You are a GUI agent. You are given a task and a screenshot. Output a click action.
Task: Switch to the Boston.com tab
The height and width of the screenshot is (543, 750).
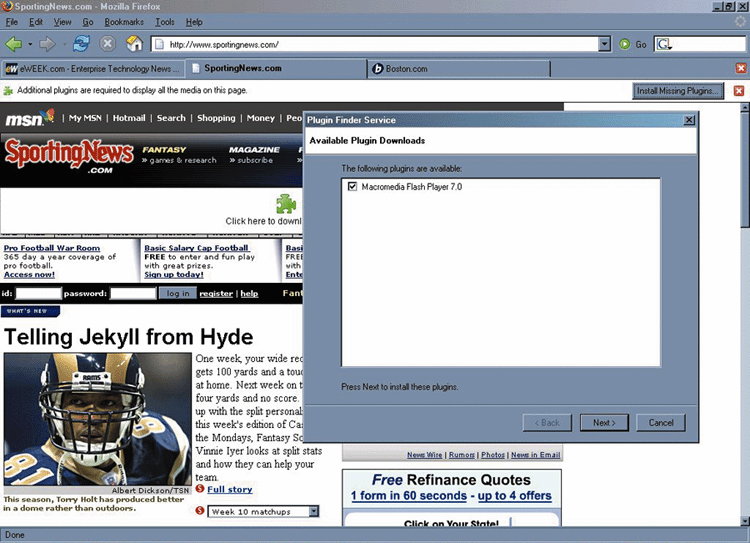pyautogui.click(x=459, y=69)
